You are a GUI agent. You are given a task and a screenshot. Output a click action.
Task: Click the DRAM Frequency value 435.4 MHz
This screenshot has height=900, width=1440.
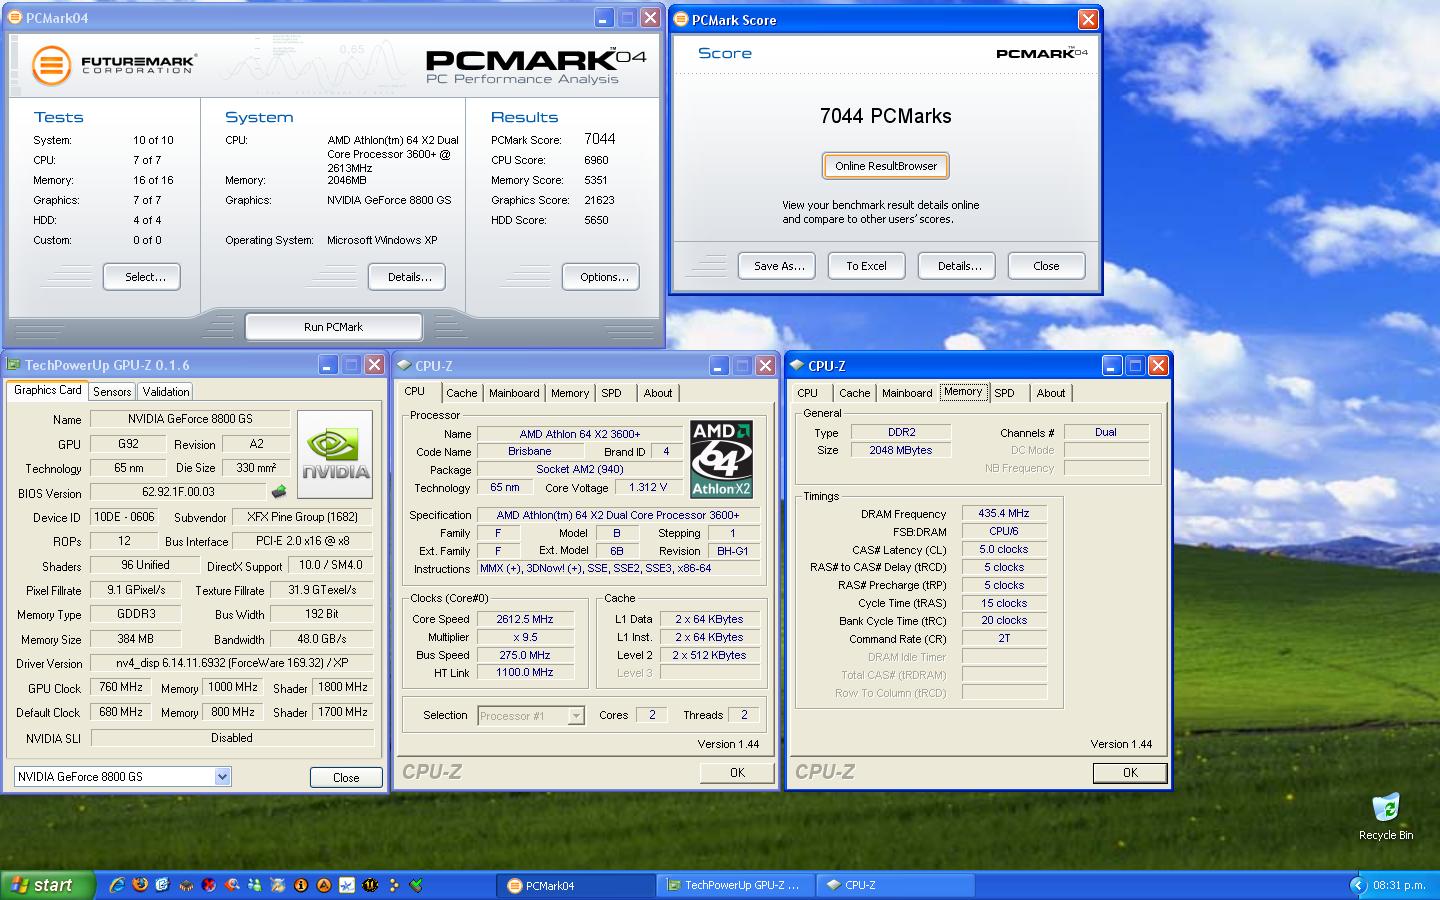(x=1004, y=513)
